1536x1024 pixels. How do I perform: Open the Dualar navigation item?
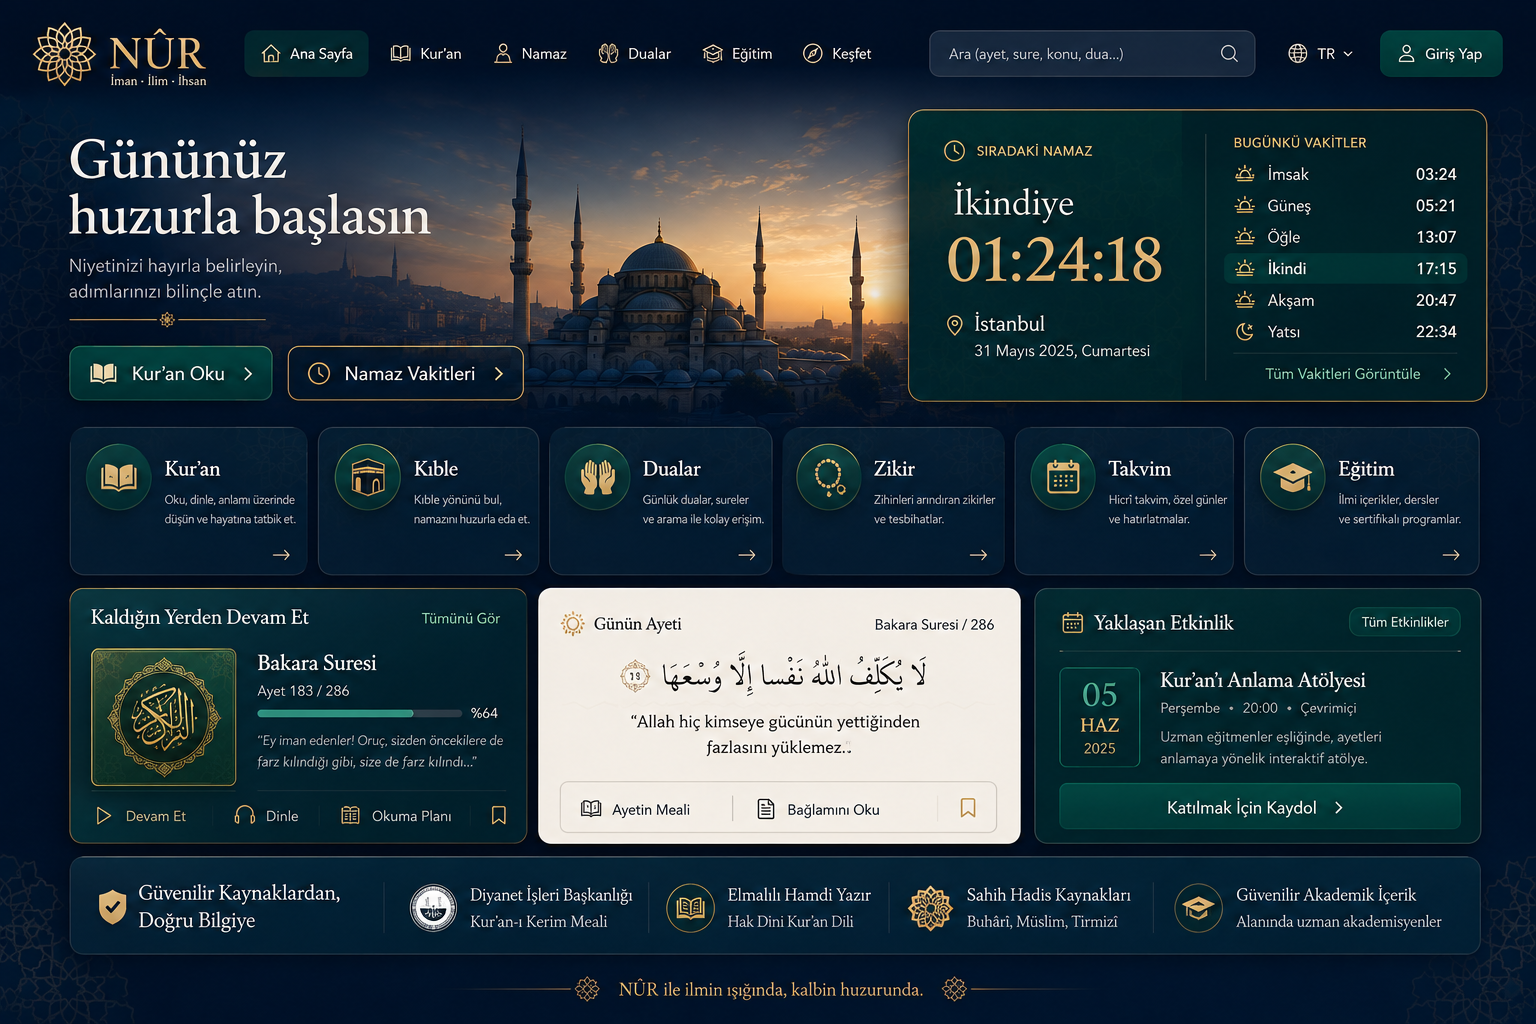tap(635, 54)
